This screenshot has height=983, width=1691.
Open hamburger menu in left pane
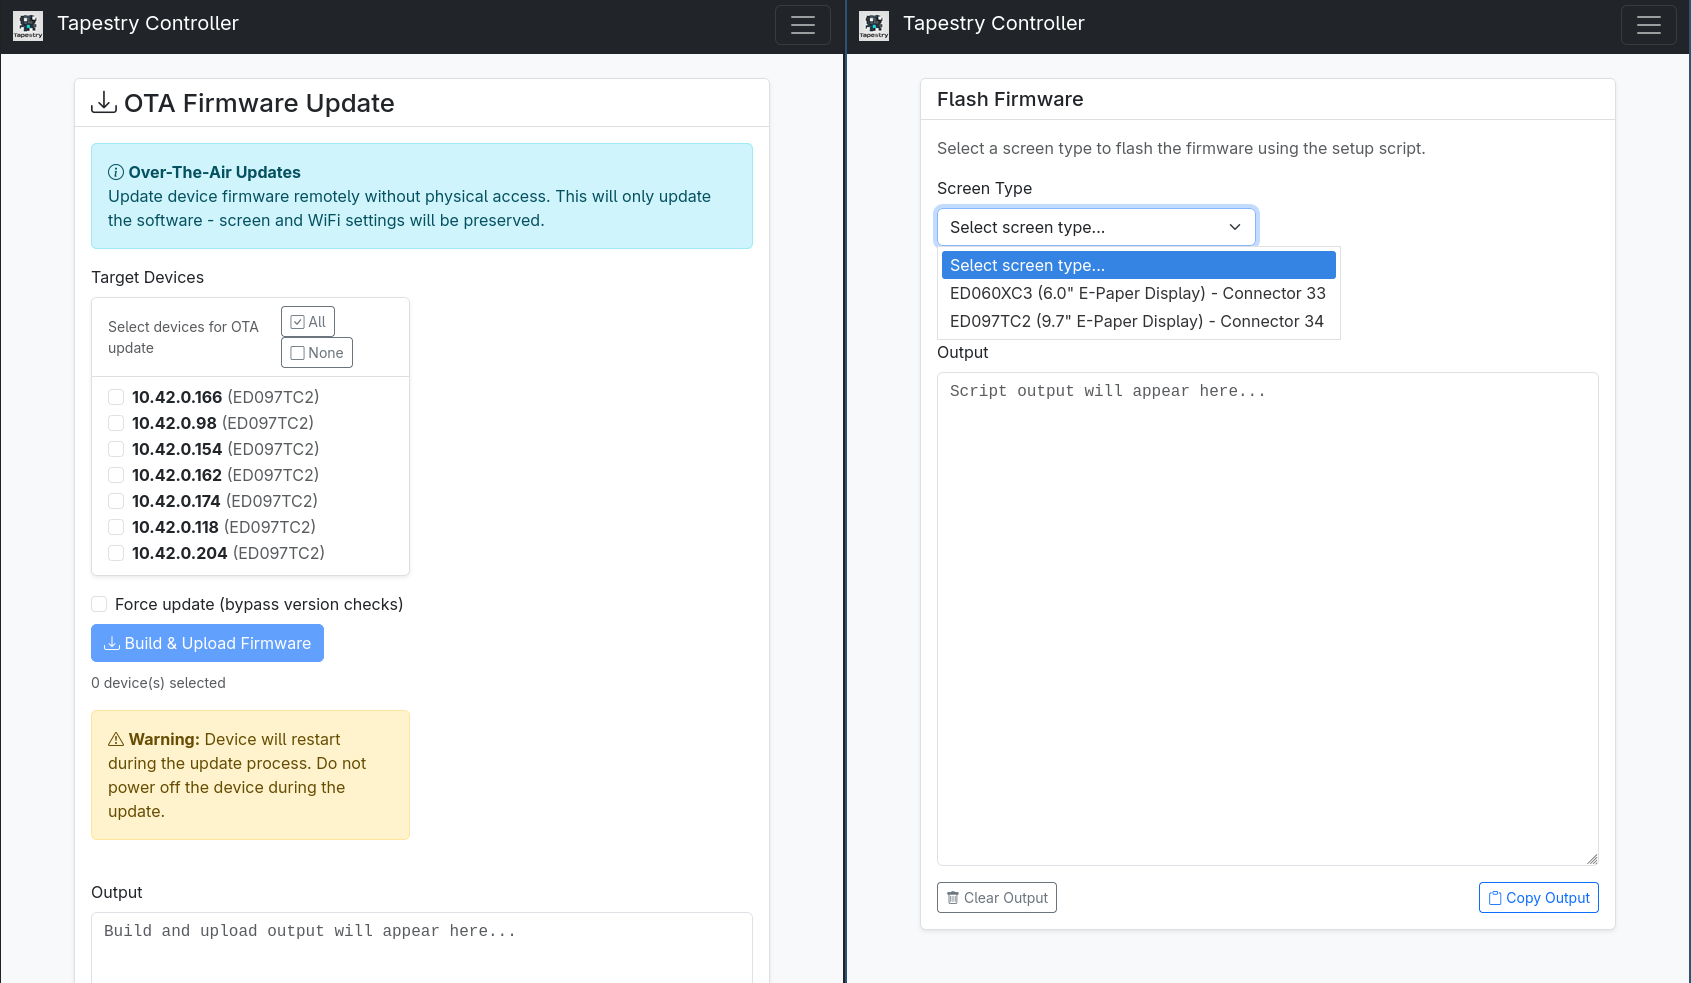802,25
